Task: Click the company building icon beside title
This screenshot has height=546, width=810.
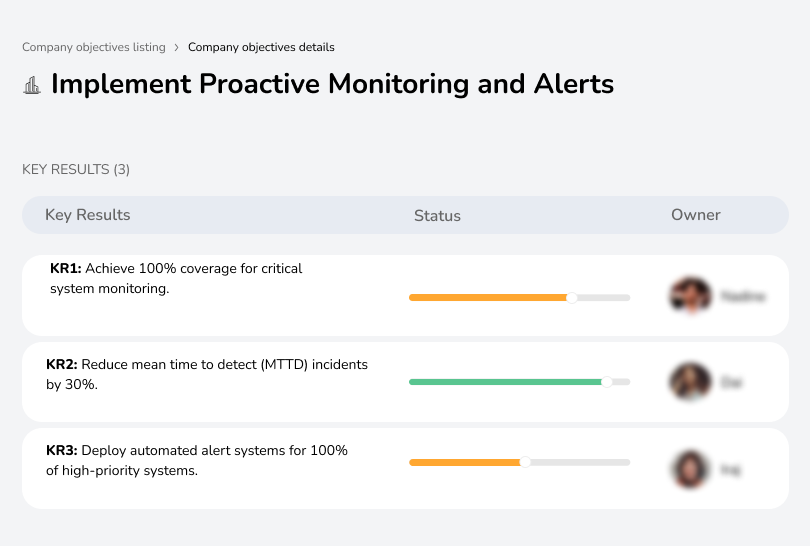Action: coord(32,85)
